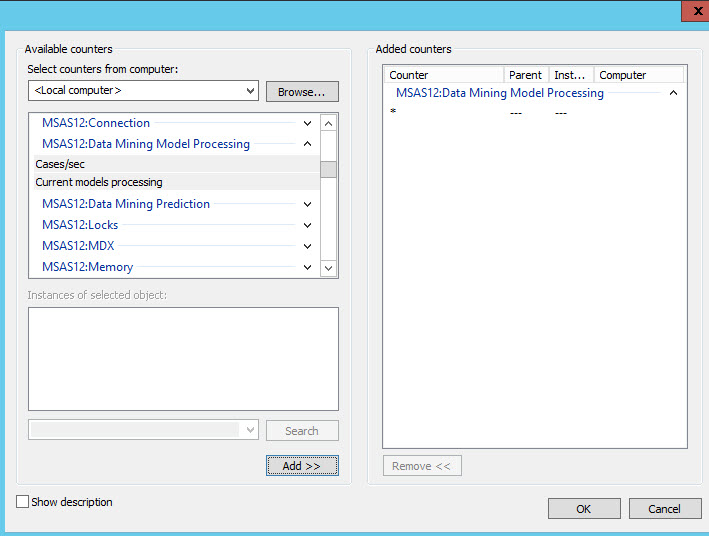Expand the MSAS12:Locks counter group
The height and width of the screenshot is (536, 709).
coord(307,225)
